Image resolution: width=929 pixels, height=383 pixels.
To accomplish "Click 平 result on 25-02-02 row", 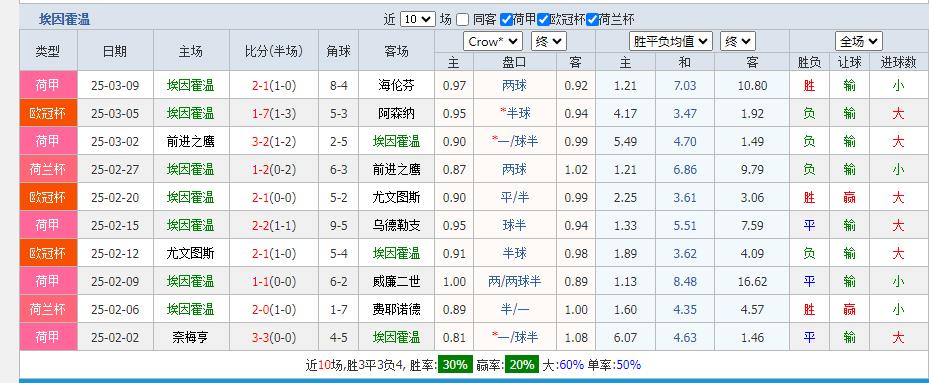I will (809, 337).
